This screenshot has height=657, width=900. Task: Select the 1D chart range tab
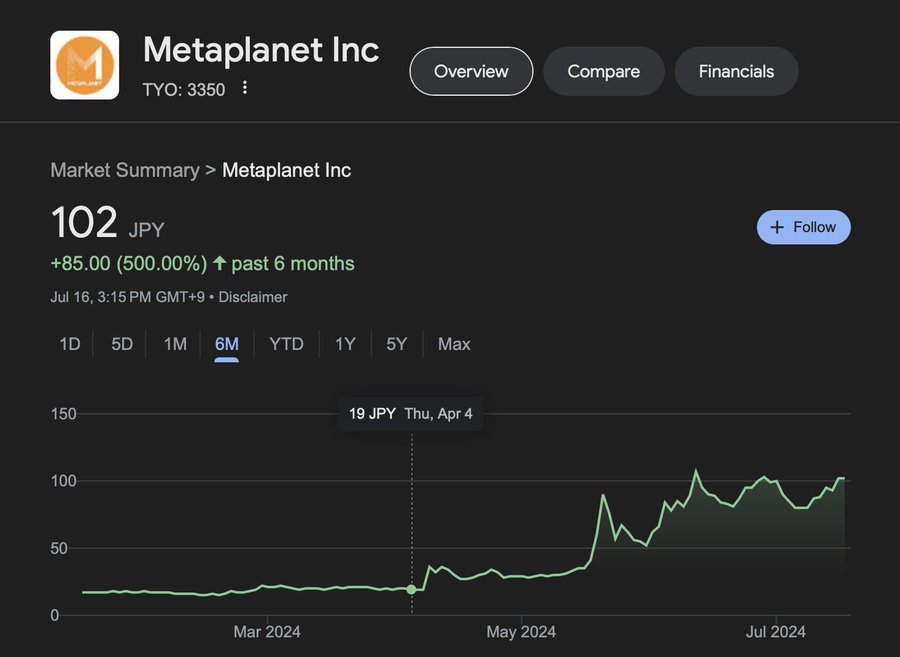69,343
